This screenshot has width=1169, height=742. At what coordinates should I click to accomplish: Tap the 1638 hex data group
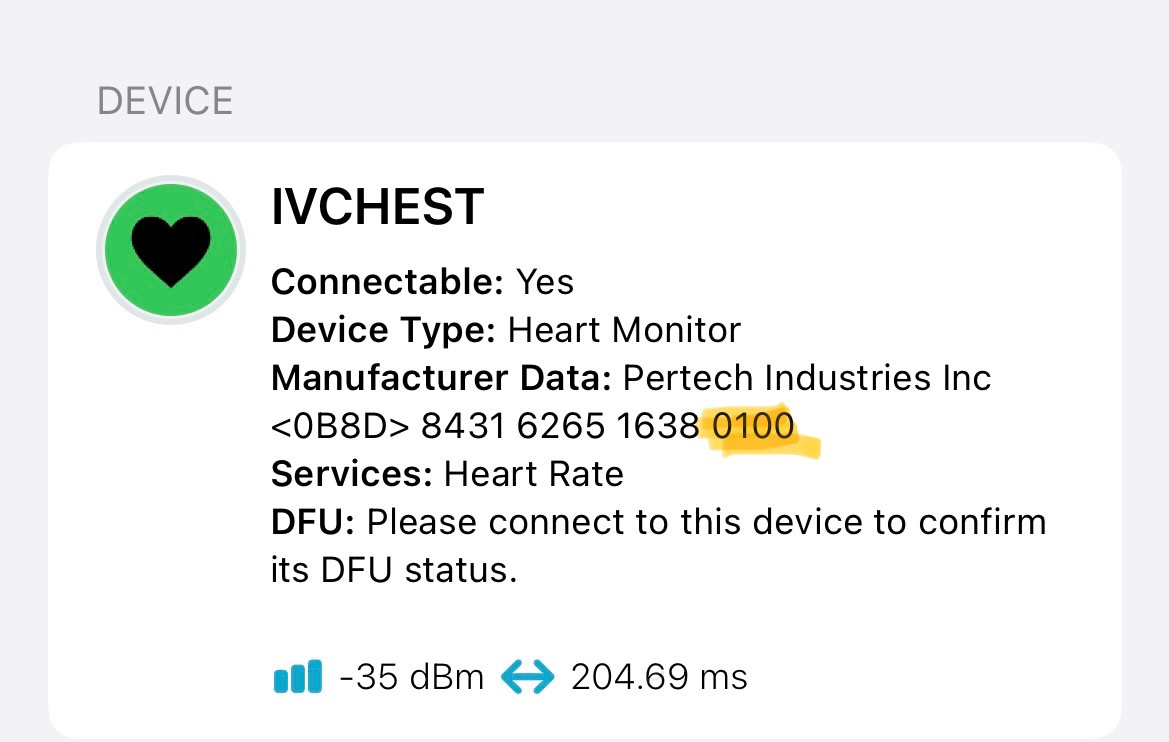click(x=658, y=426)
